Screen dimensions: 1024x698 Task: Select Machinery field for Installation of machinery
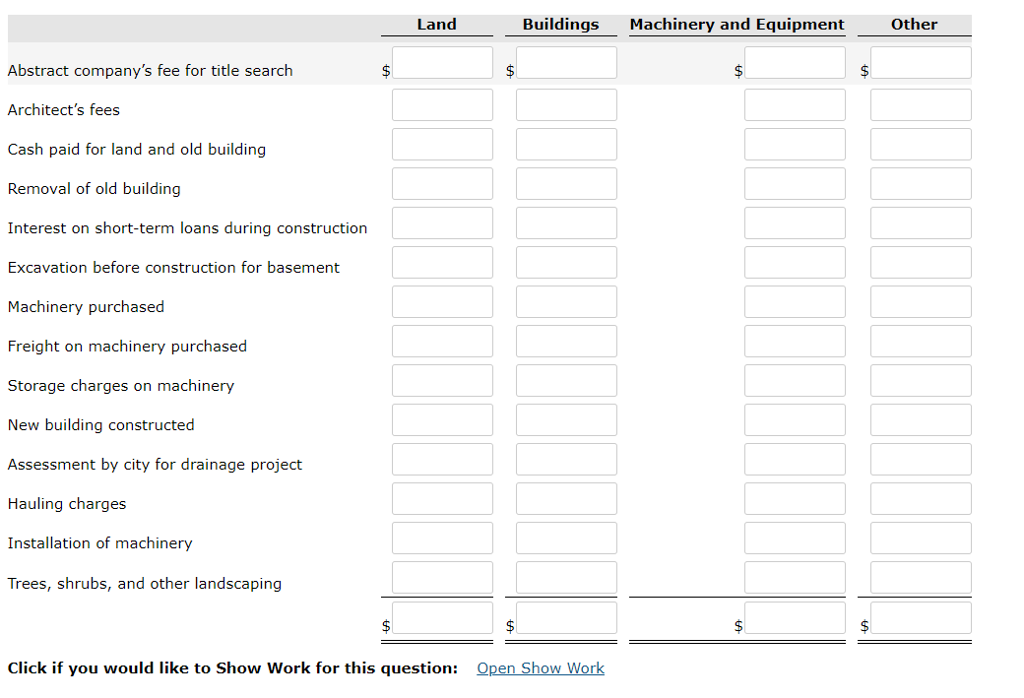[794, 537]
